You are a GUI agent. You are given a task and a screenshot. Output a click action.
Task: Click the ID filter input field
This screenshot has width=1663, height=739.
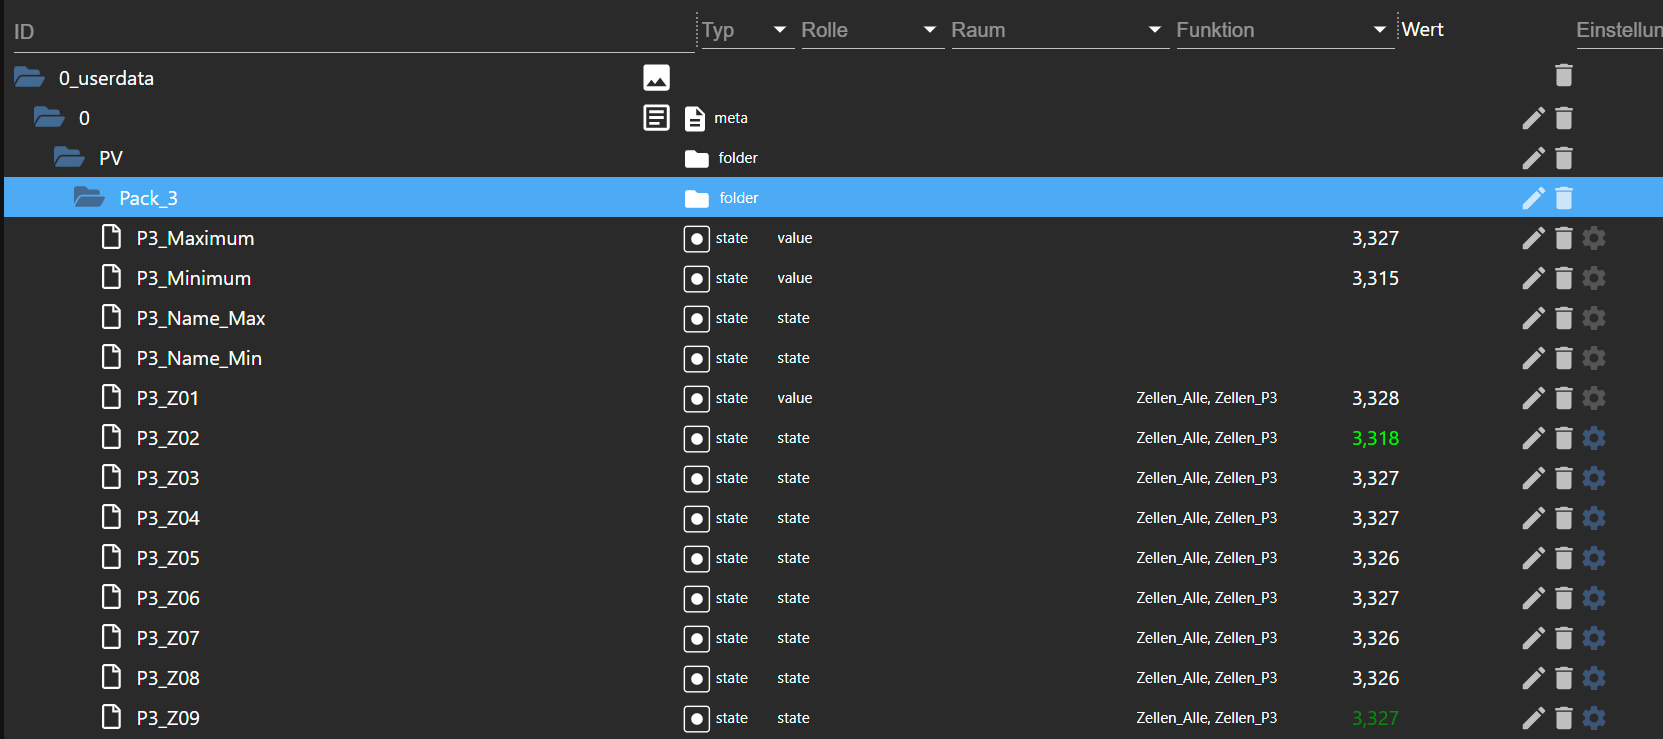[x=352, y=32]
